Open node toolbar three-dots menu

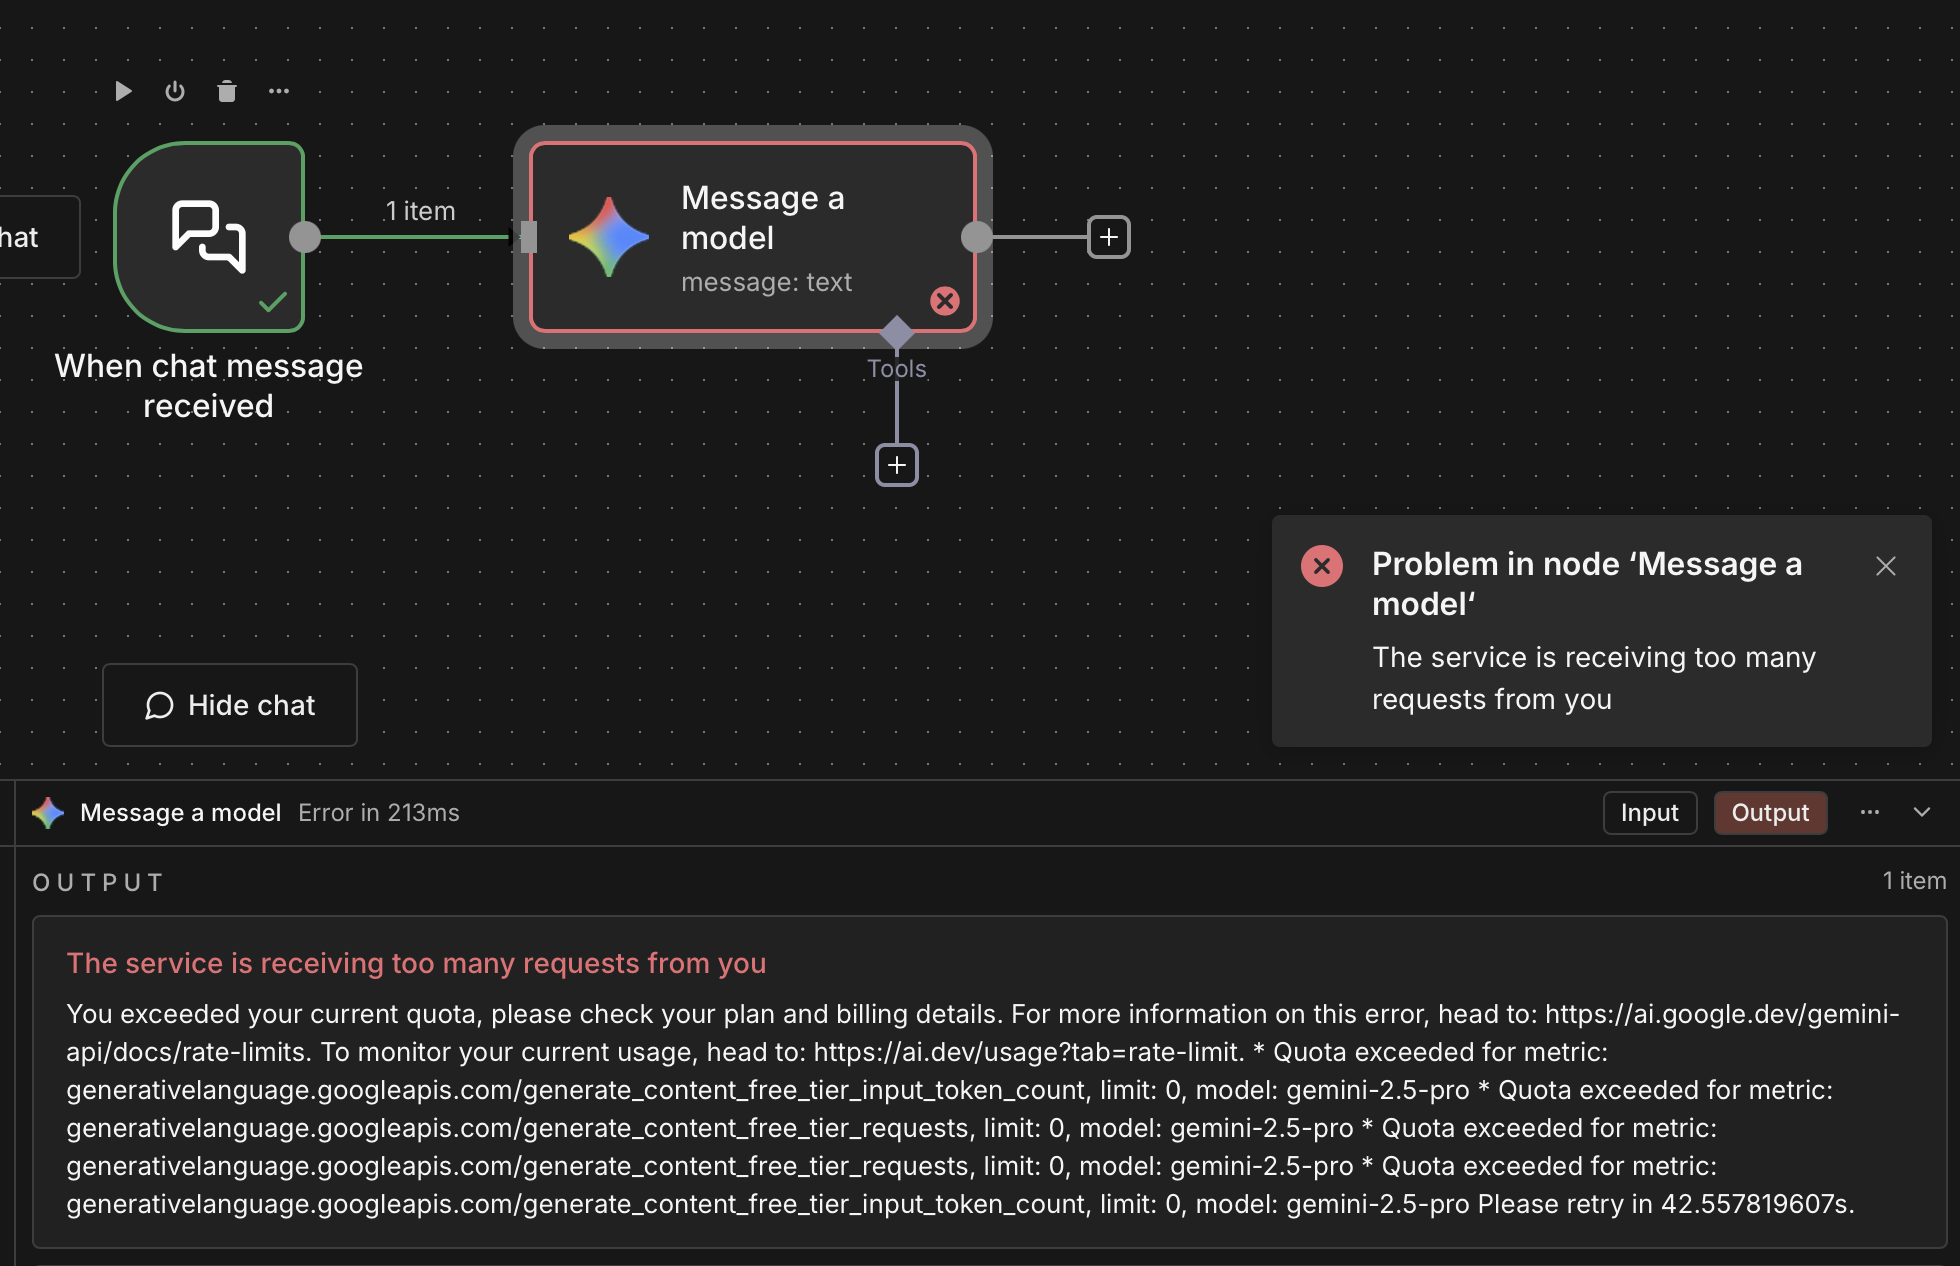[x=279, y=92]
